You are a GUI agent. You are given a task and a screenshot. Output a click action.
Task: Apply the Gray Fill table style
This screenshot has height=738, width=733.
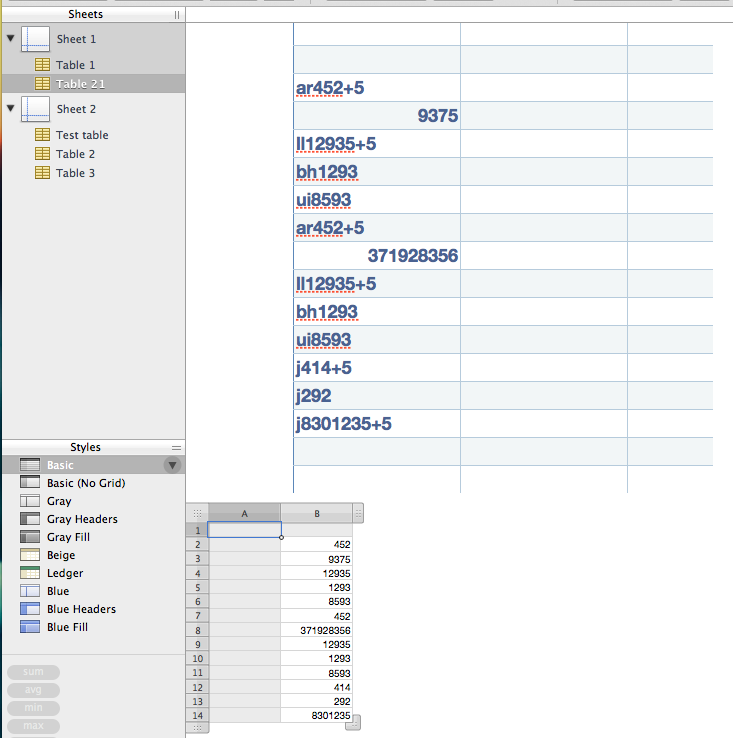tap(94, 537)
